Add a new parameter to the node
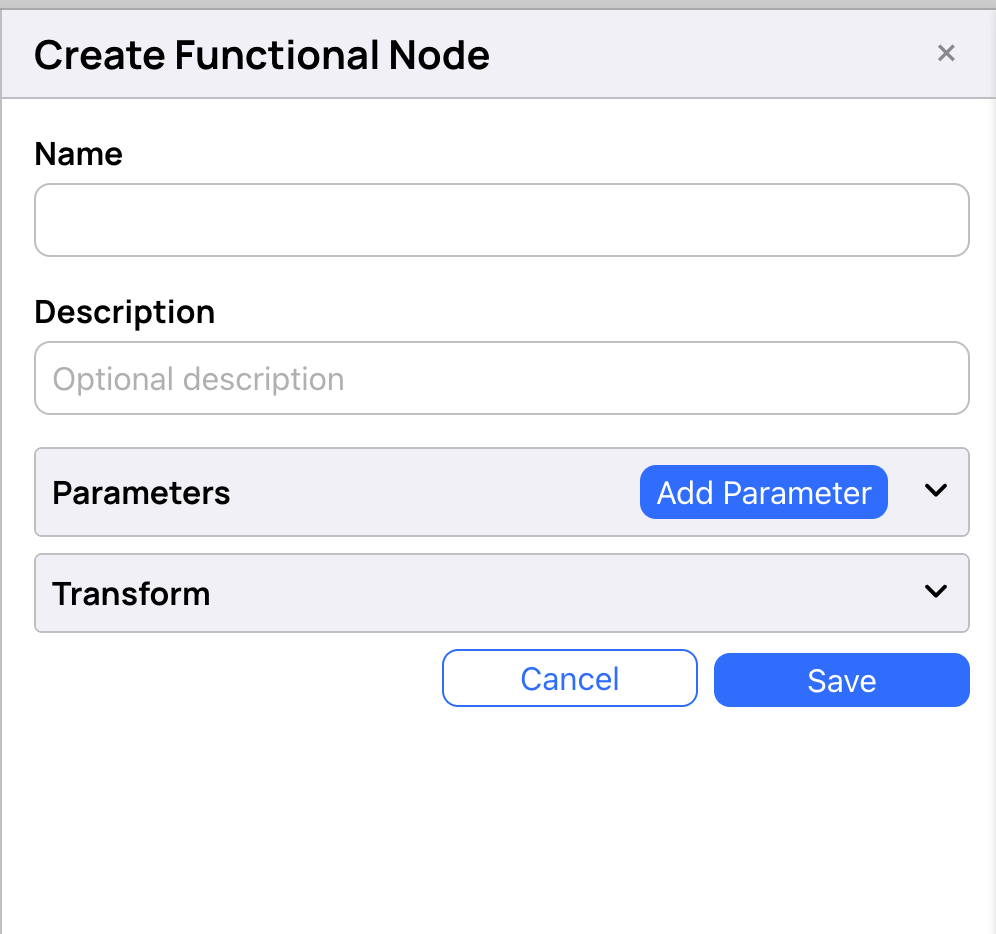The image size is (996, 934). coord(763,492)
